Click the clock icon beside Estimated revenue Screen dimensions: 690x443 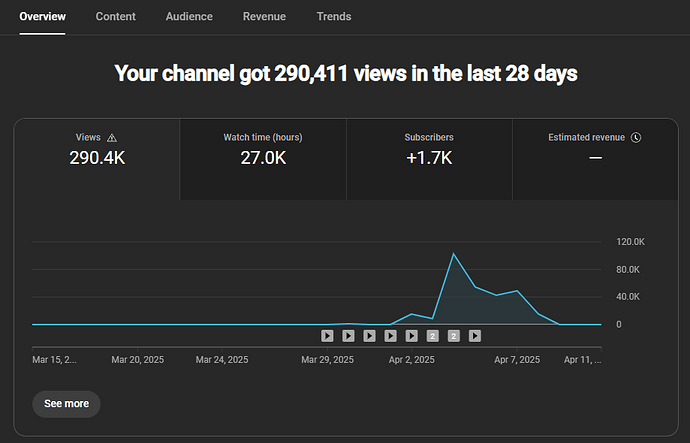(x=636, y=138)
